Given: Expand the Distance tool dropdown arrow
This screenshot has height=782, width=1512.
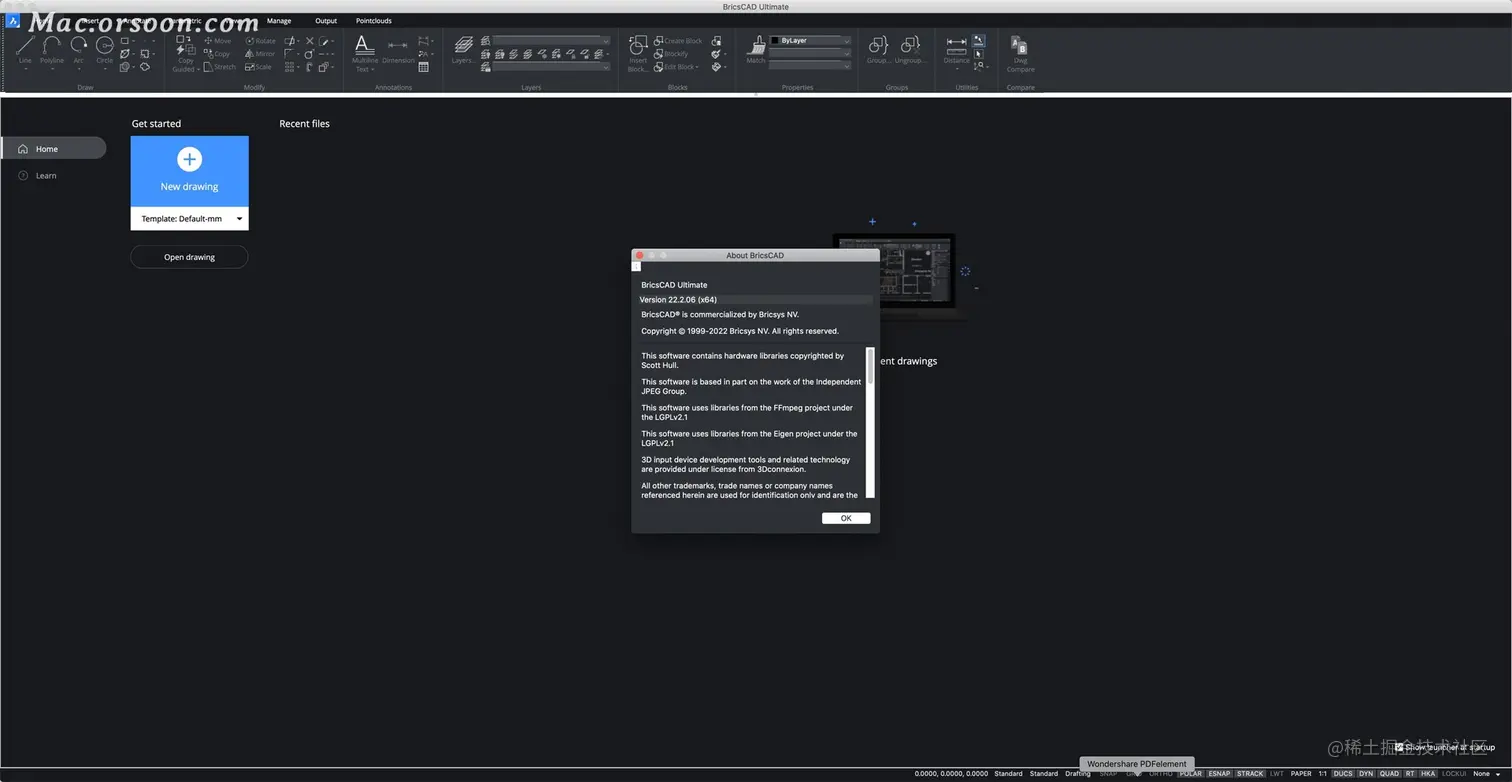Looking at the screenshot, I should pos(957,70).
